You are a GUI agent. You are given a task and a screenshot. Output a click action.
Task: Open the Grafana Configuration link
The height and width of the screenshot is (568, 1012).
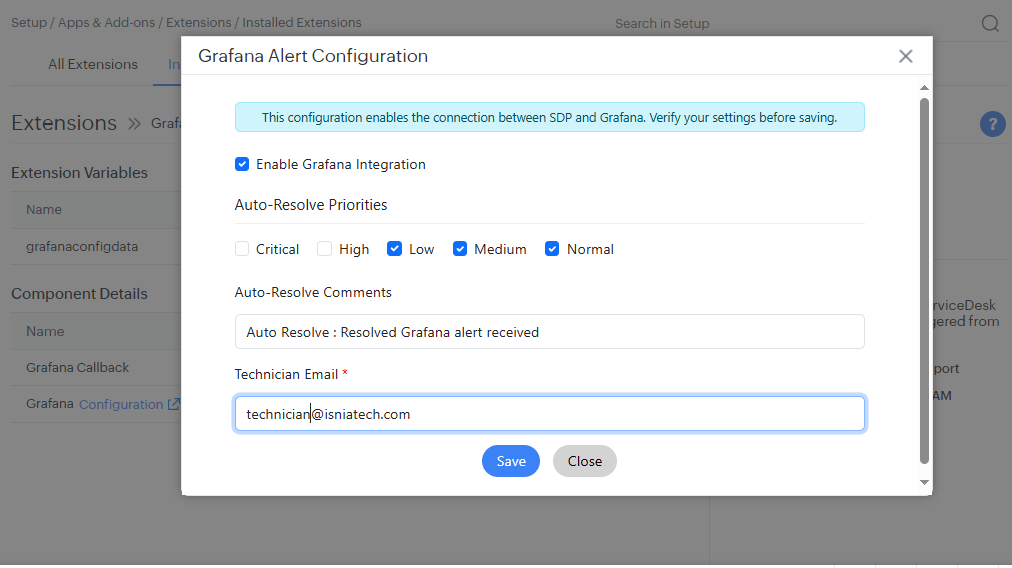(121, 404)
